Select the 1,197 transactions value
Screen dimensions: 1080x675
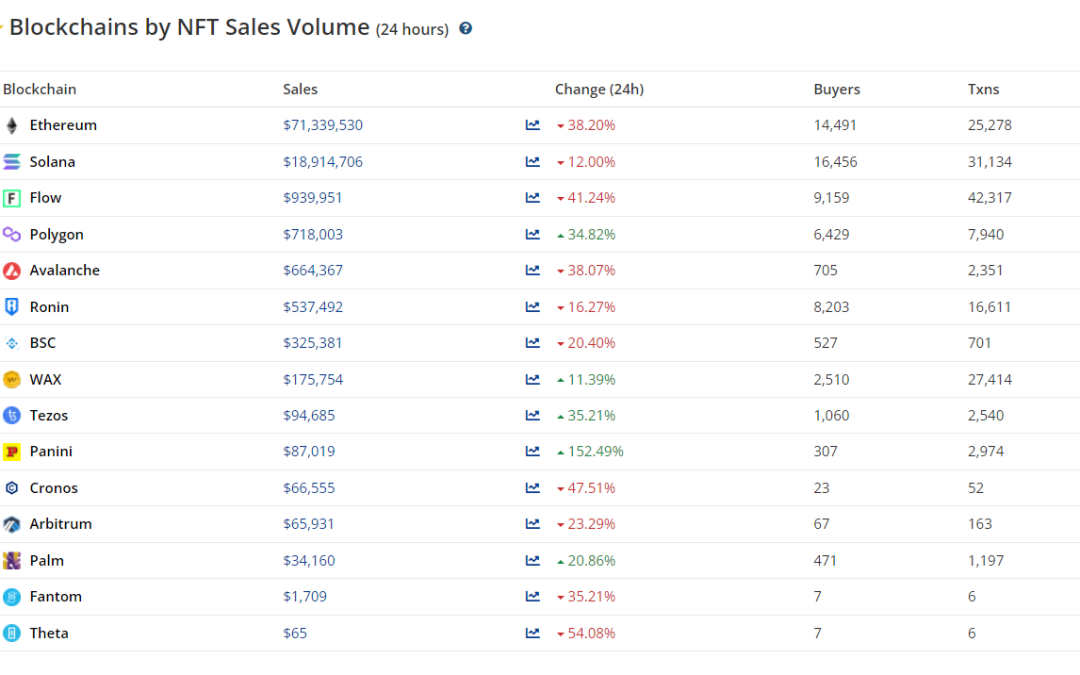pos(986,561)
